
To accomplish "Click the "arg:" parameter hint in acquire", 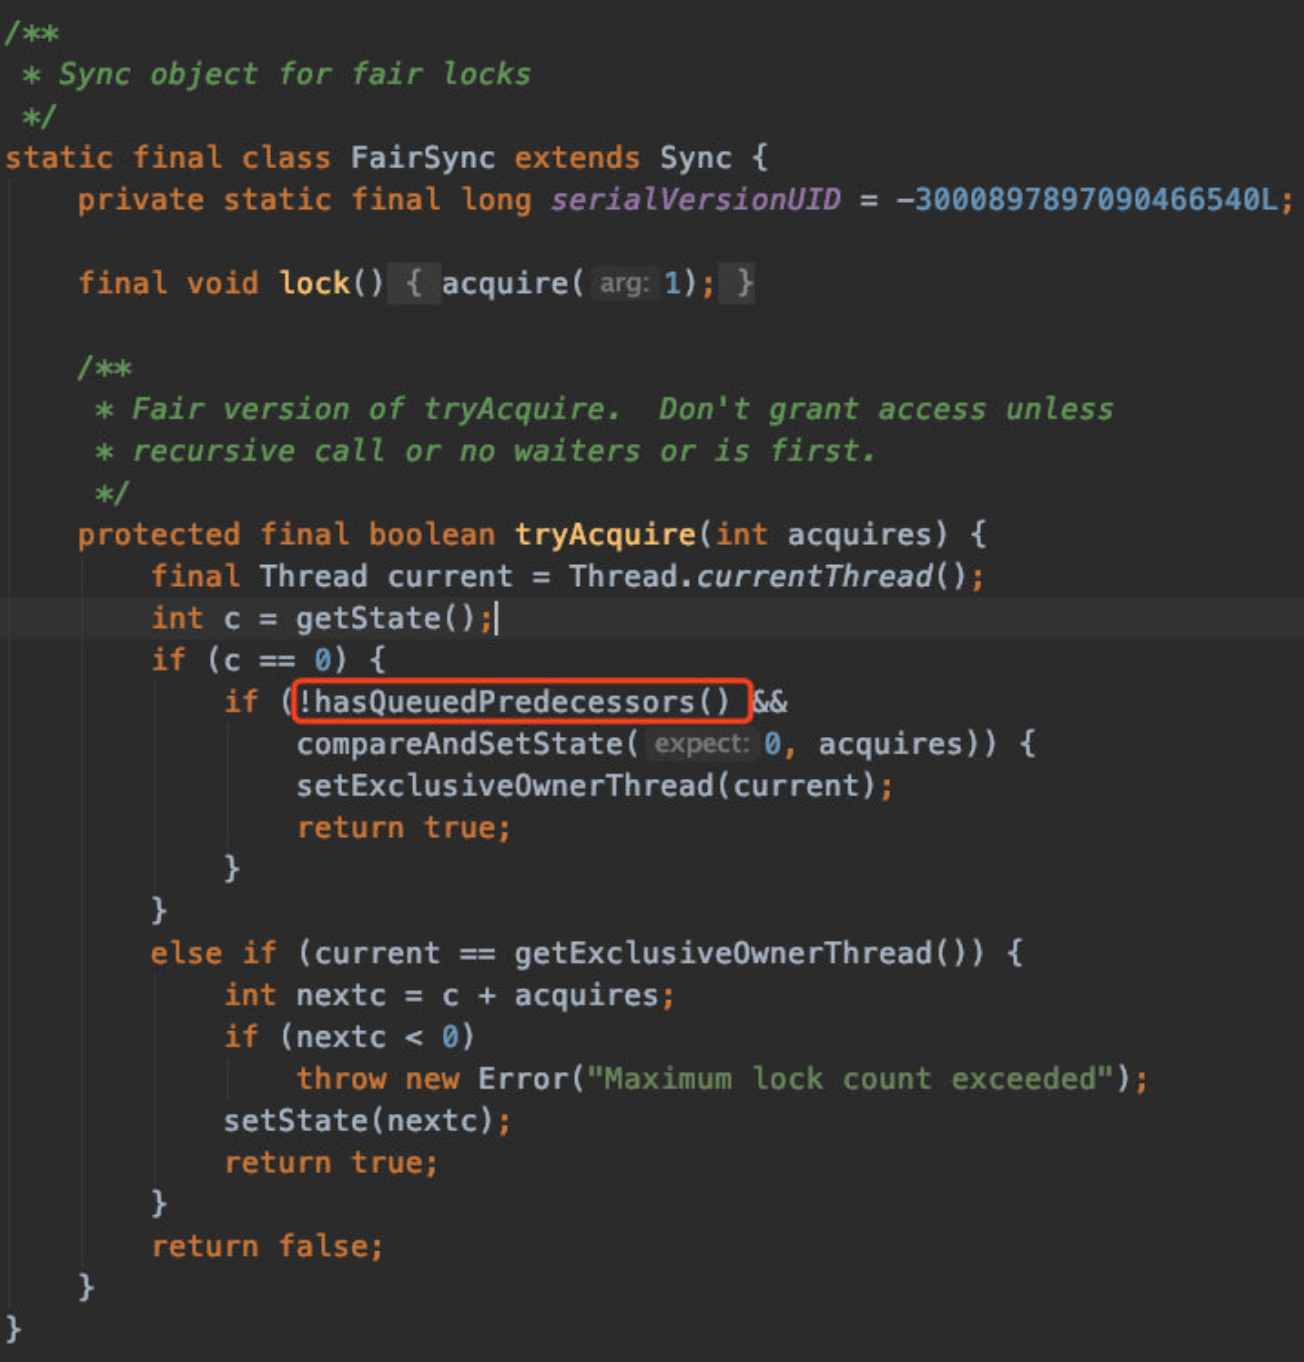I will click(x=624, y=284).
